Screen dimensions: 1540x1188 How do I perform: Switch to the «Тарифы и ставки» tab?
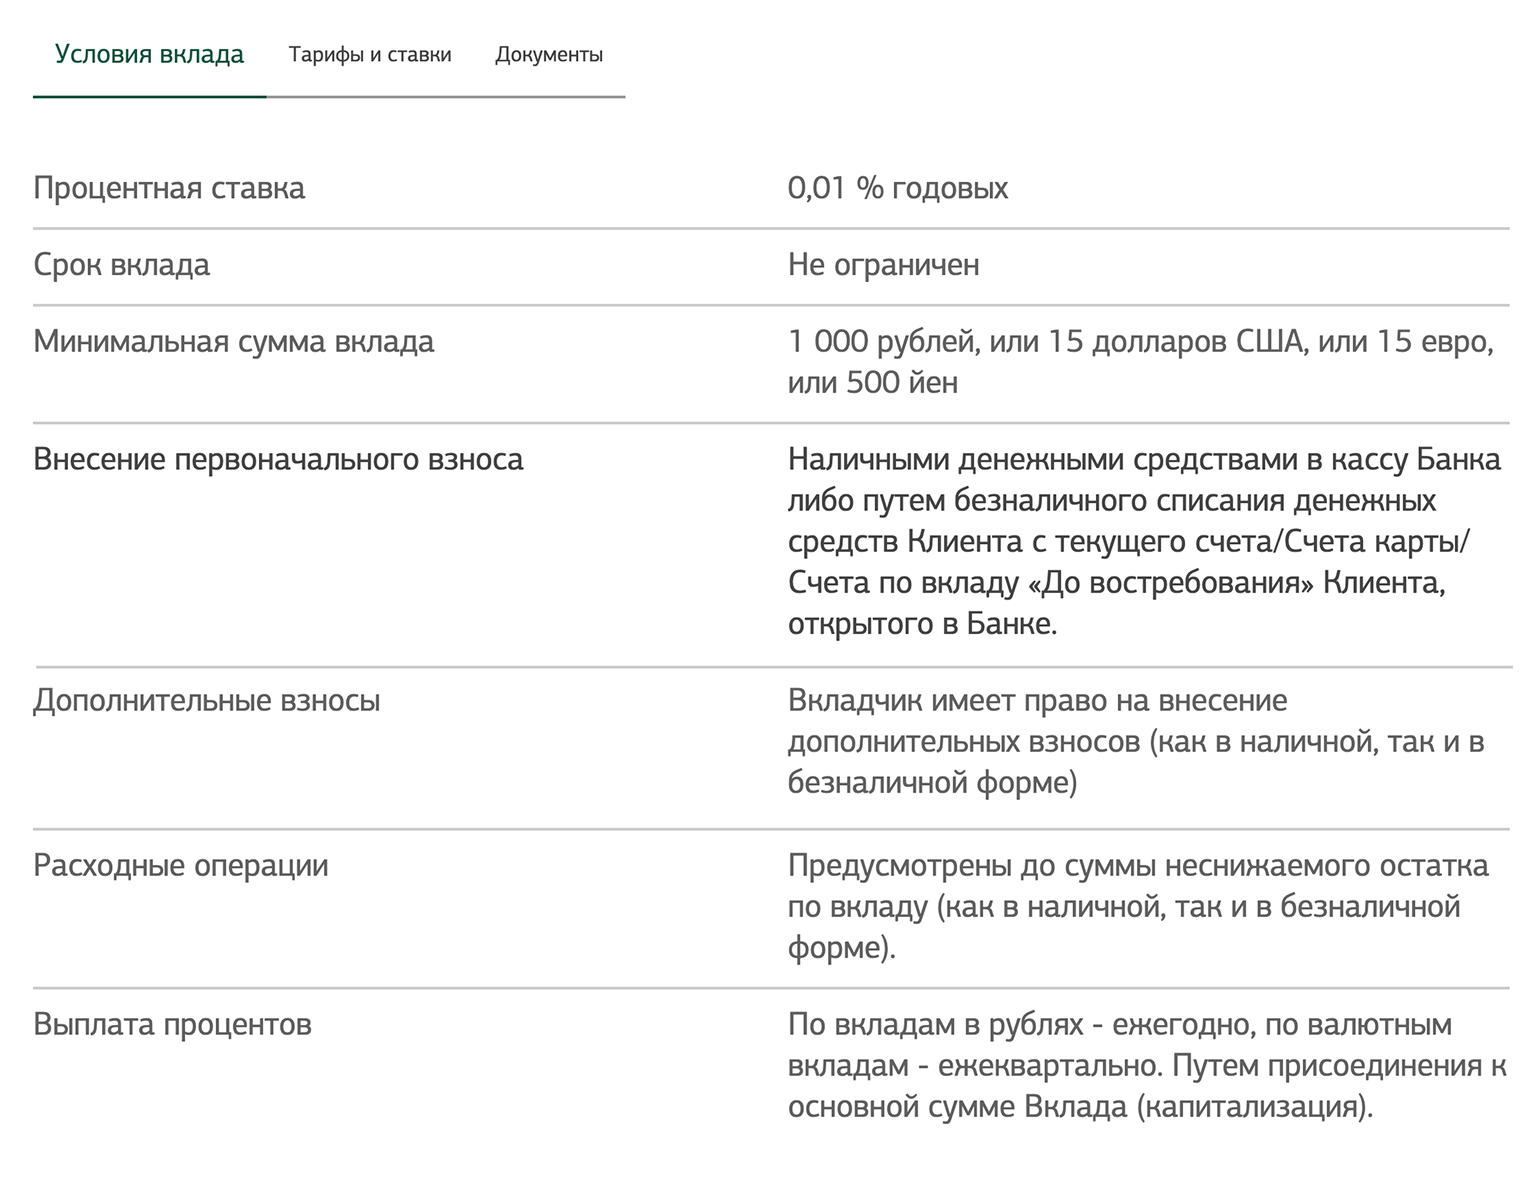370,55
